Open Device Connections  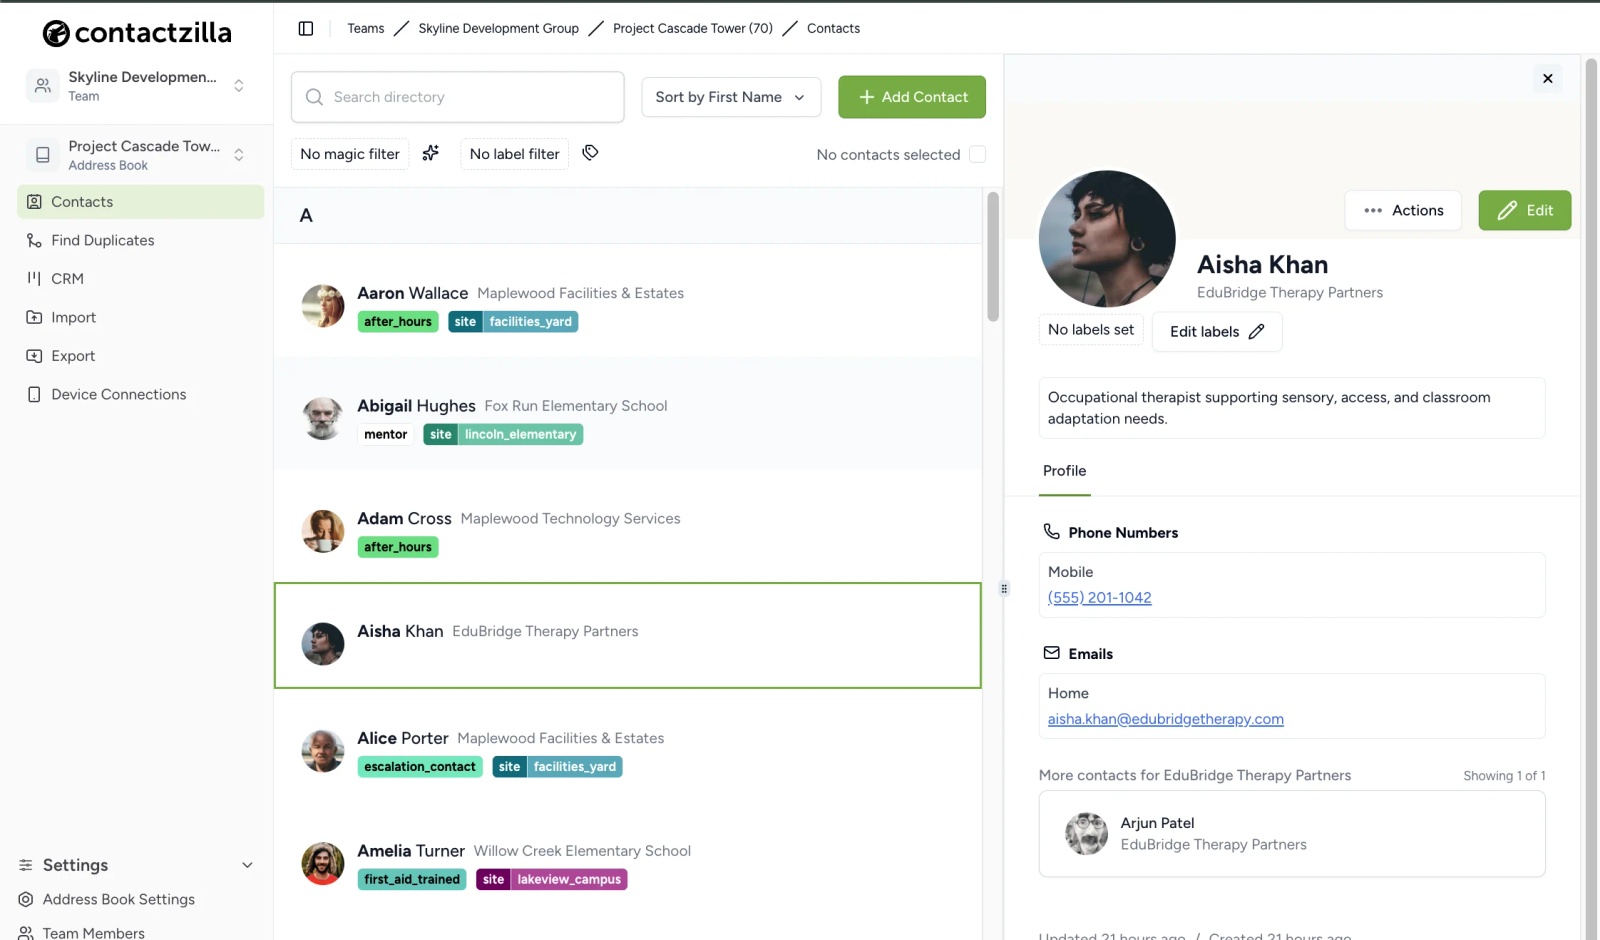pyautogui.click(x=140, y=394)
